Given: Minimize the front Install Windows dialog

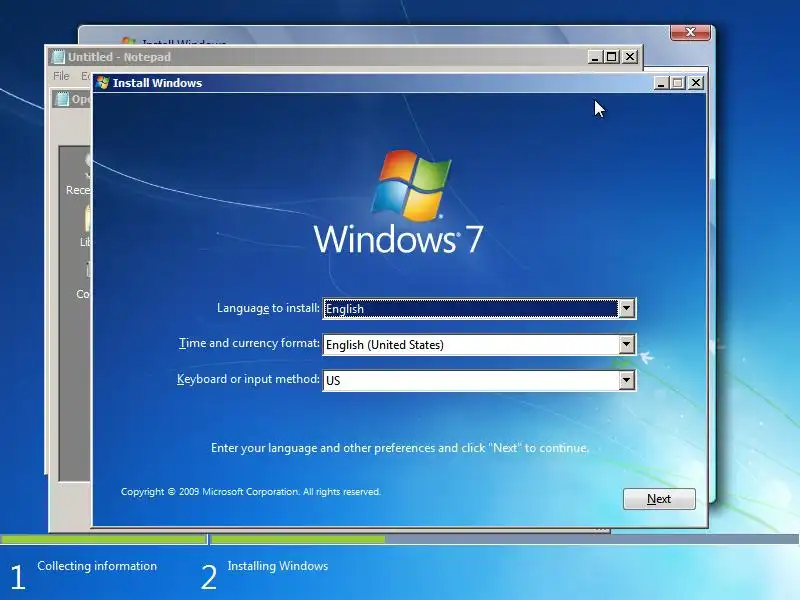Looking at the screenshot, I should click(661, 83).
